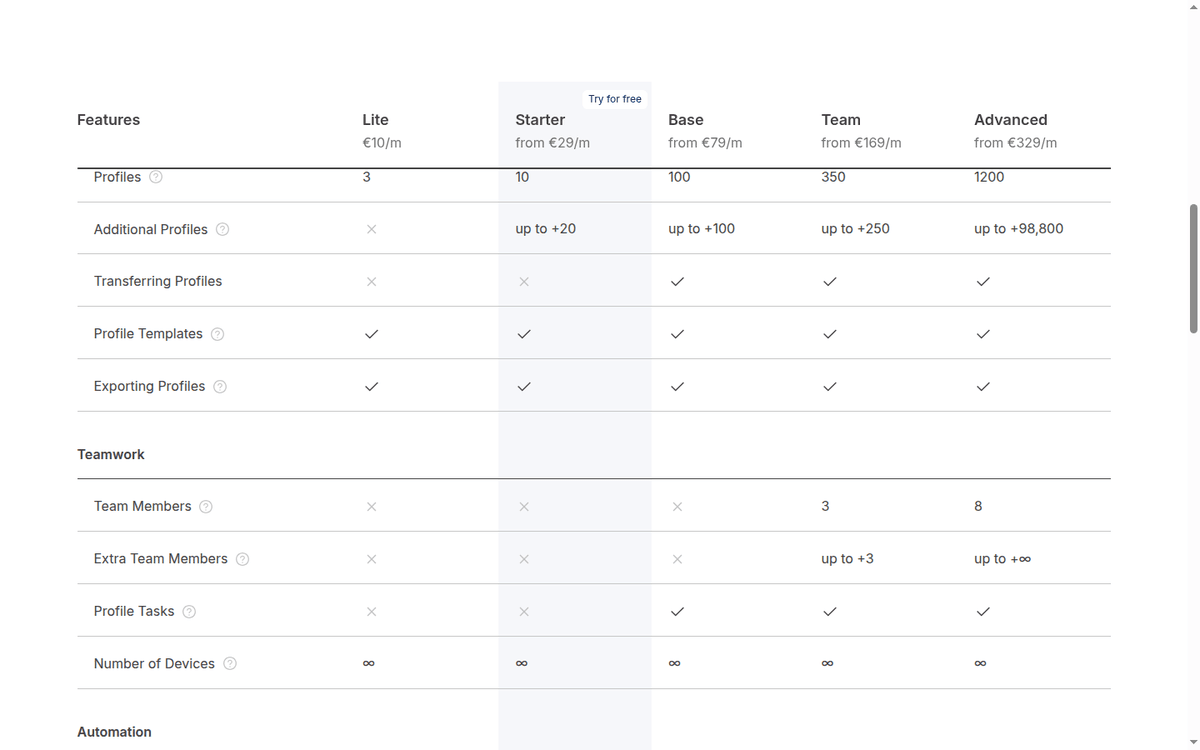This screenshot has height=750, width=1200.
Task: Click the Profiles value 1200
Action: 990,177
